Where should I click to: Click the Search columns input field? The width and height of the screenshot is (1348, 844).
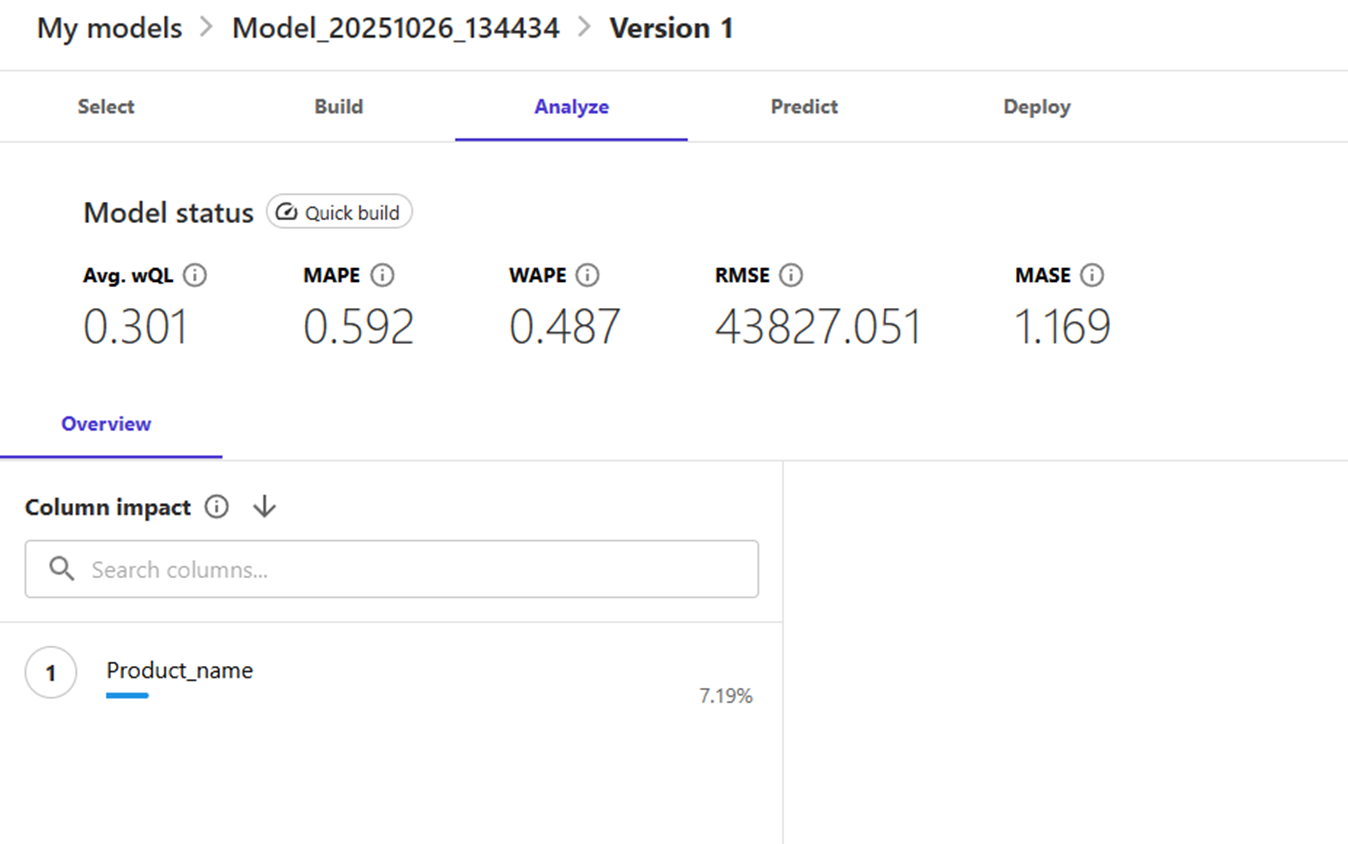click(410, 569)
